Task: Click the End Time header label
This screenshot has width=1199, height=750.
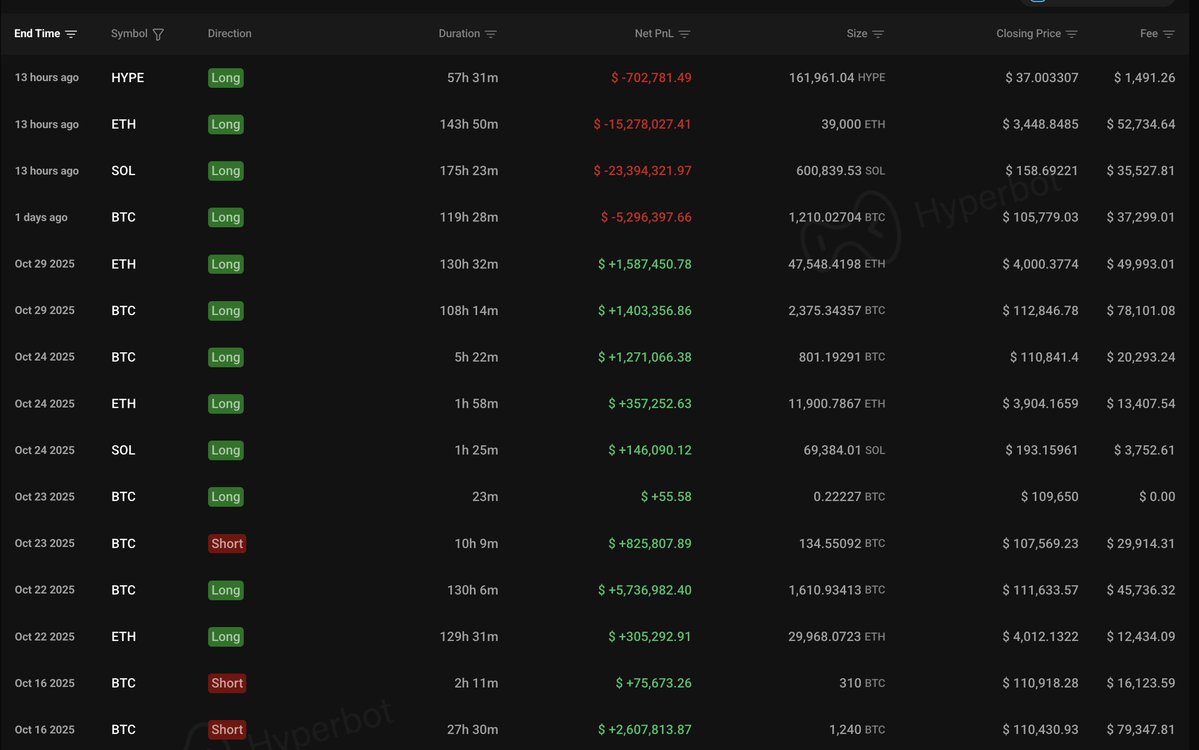Action: click(37, 34)
